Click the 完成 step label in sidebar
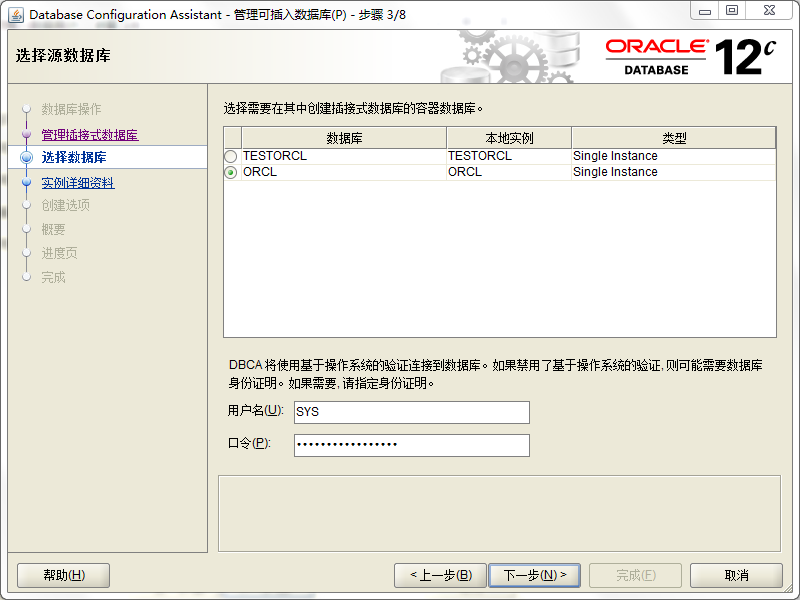This screenshot has width=800, height=600. (x=54, y=277)
